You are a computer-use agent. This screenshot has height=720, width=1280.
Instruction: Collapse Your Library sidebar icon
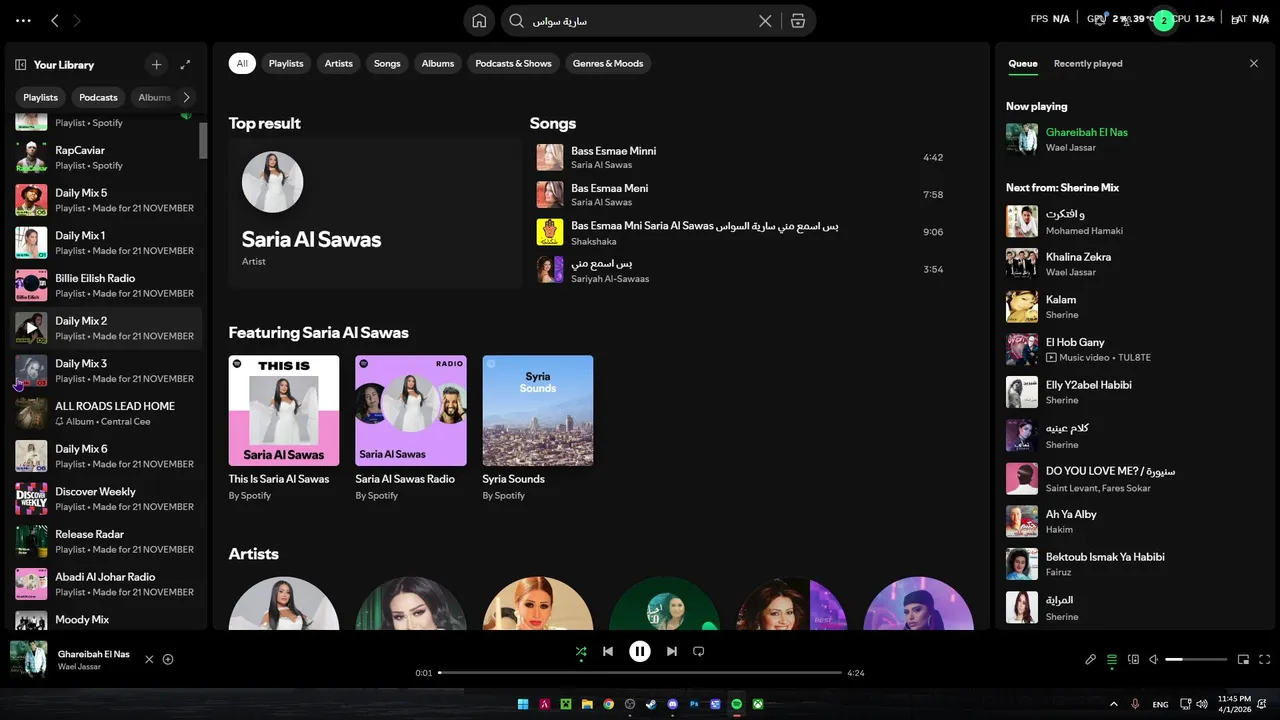tap(20, 65)
